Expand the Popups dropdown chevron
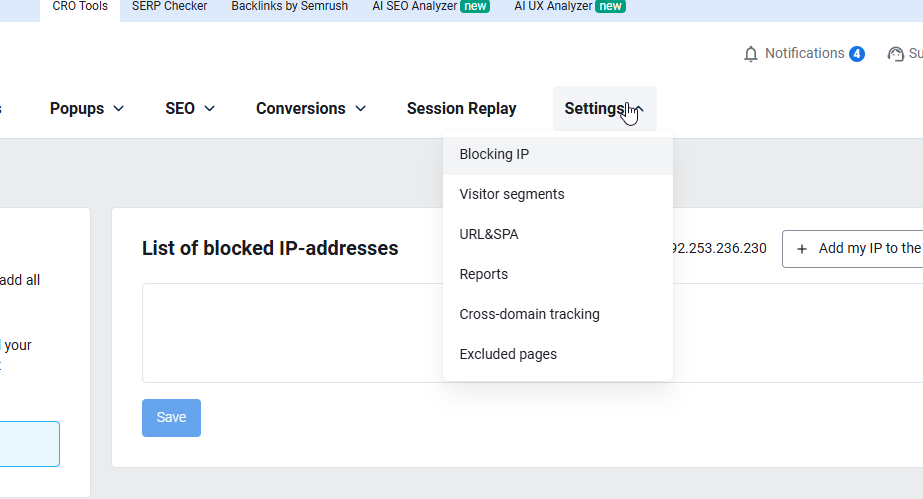The width and height of the screenshot is (923, 499). click(x=118, y=109)
